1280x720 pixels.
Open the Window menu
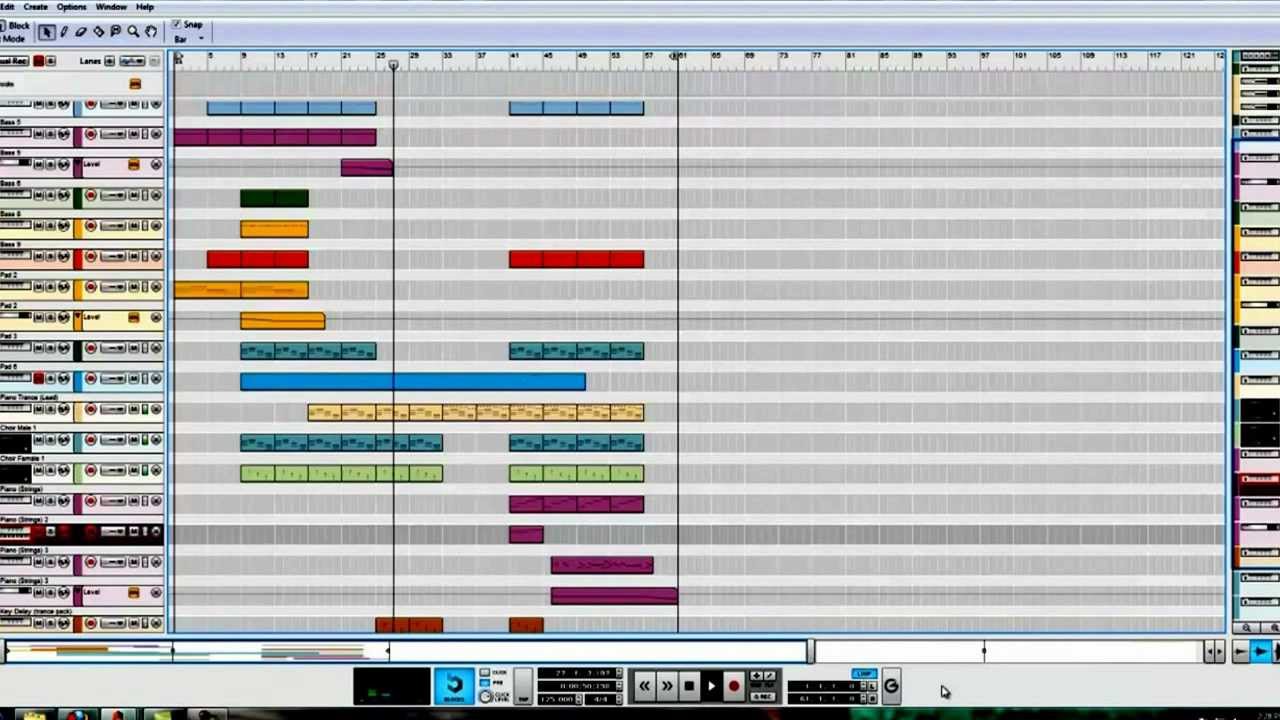[111, 7]
